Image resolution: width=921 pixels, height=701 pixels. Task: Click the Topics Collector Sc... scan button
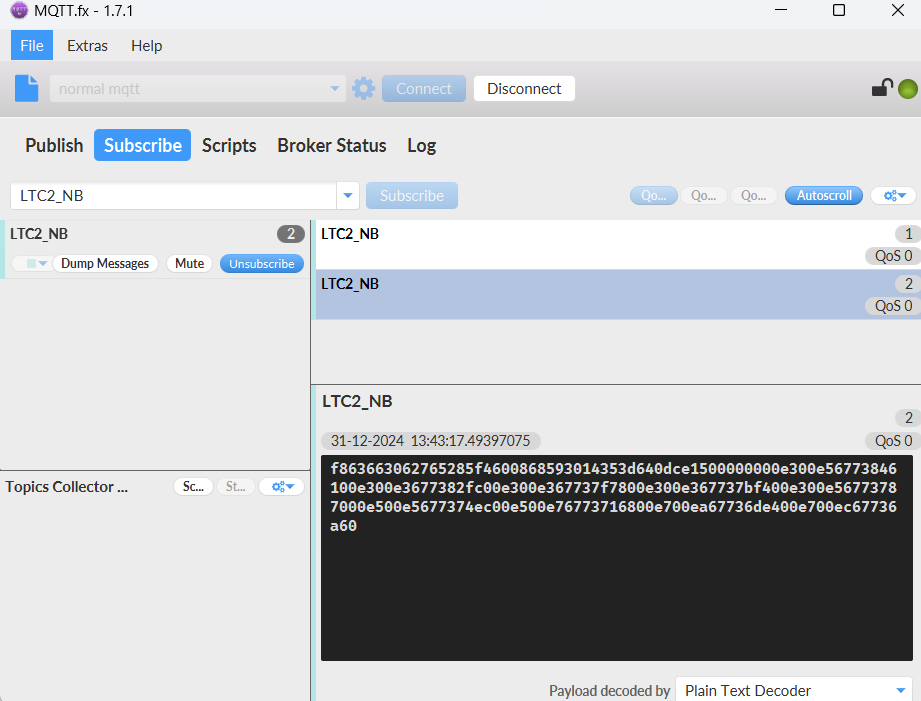click(193, 487)
